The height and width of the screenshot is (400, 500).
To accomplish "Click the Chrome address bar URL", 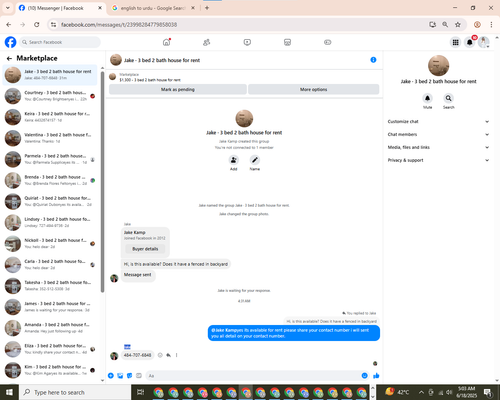I will [x=119, y=24].
